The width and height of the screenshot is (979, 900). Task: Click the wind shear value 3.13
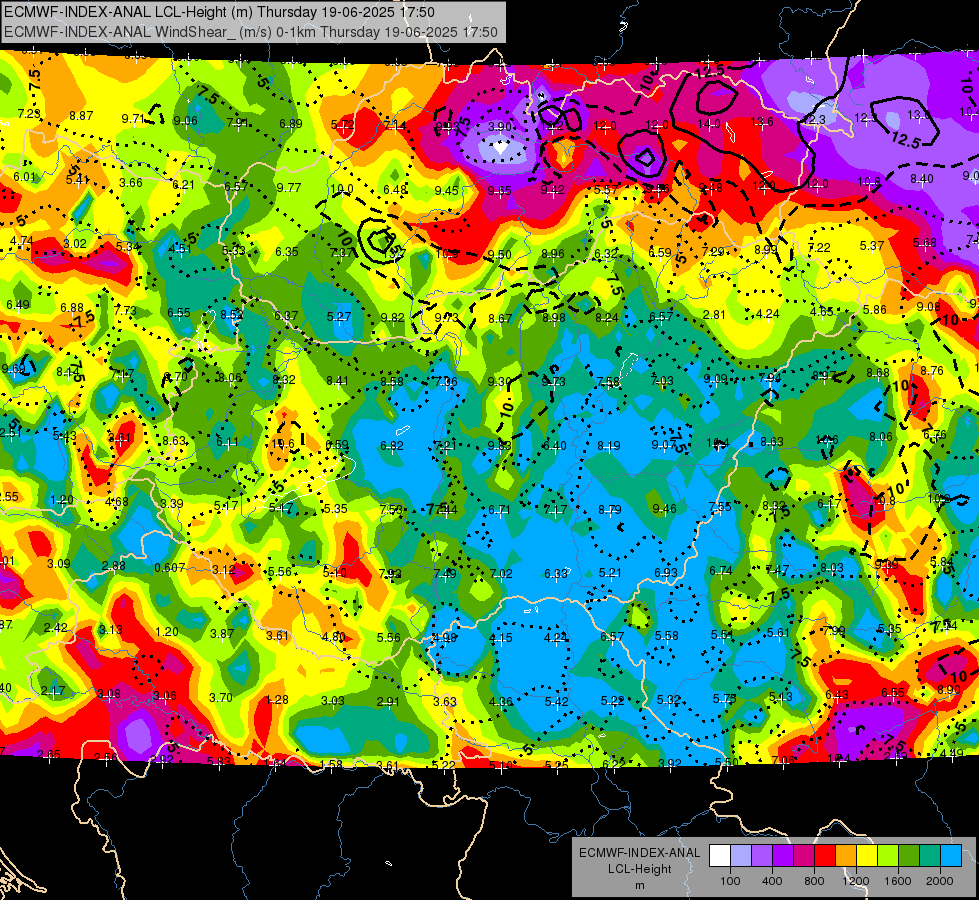click(111, 630)
